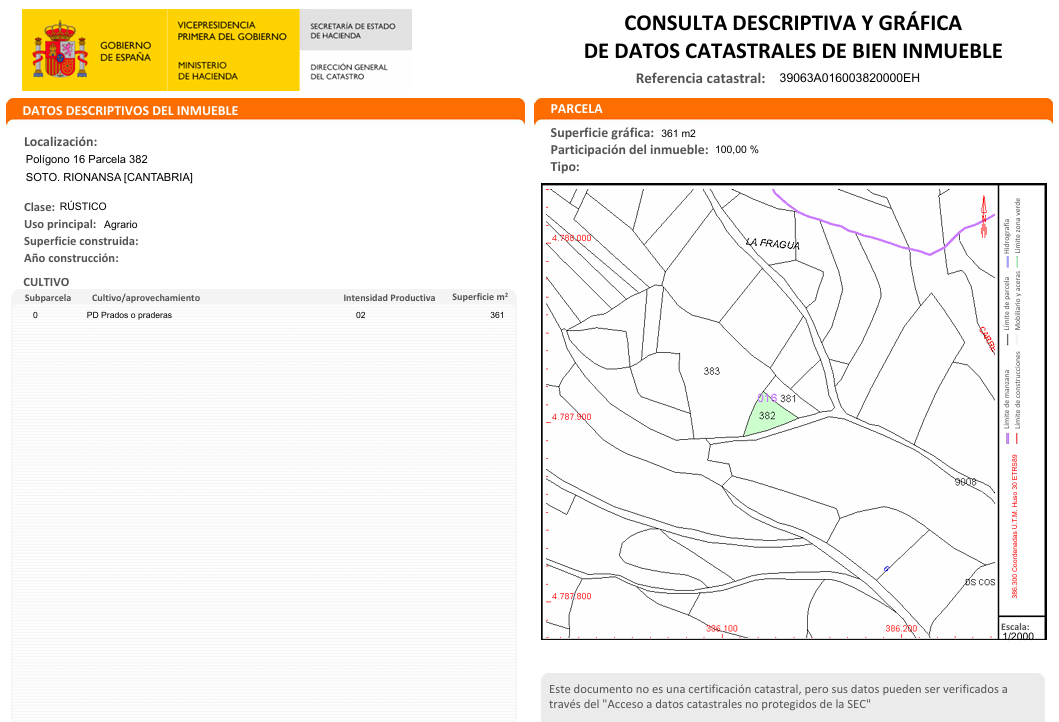Click the Superficie m² column header
1059x722 pixels.
(479, 297)
